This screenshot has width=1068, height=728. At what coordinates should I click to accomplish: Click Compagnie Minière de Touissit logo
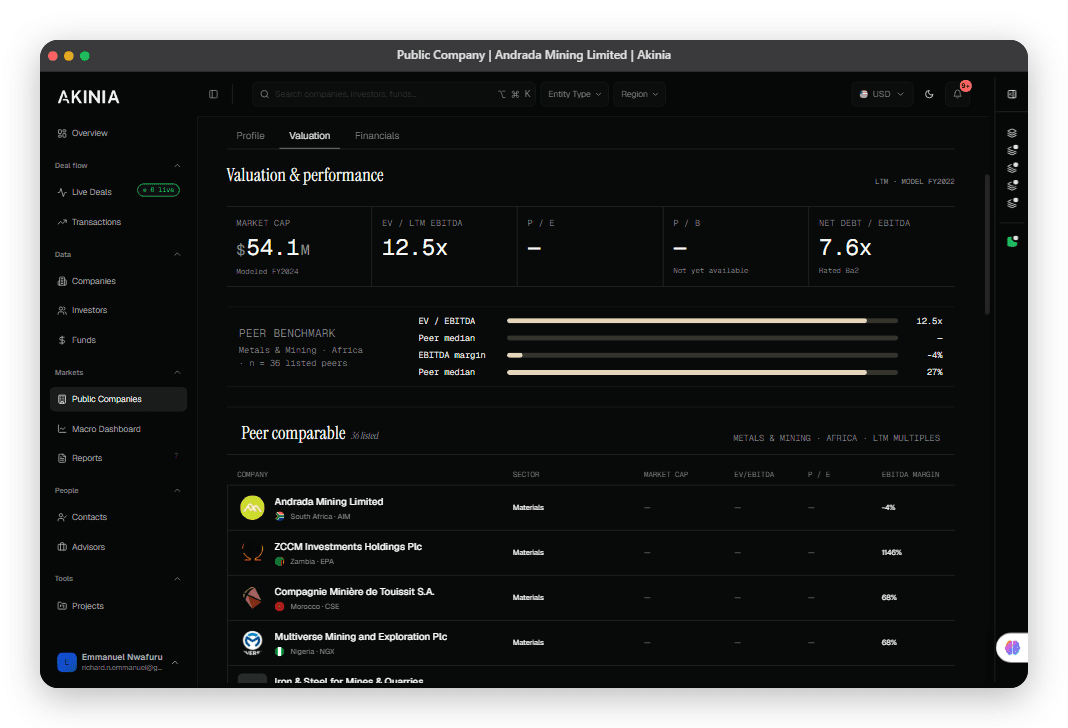tap(253, 597)
